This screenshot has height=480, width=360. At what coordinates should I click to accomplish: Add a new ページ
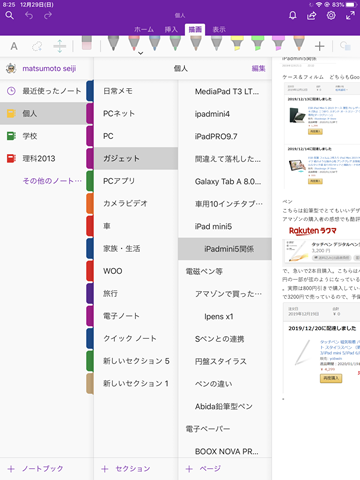tap(203, 468)
